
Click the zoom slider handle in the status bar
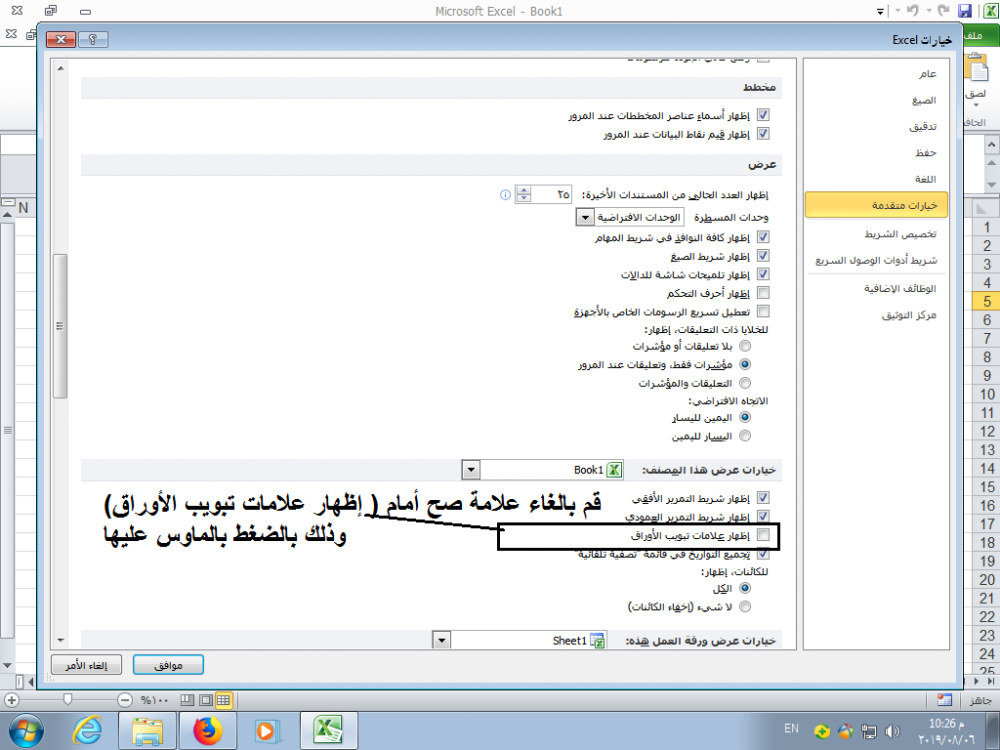click(x=67, y=700)
